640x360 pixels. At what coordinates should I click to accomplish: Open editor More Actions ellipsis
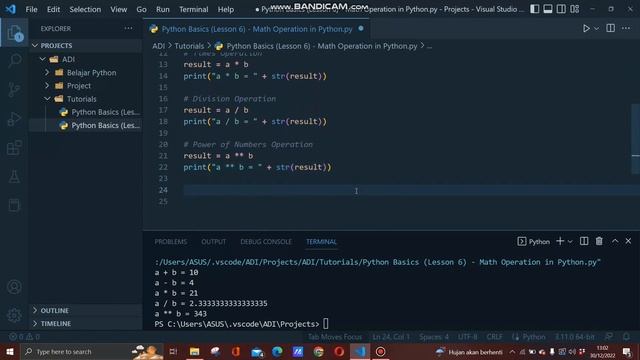pos(626,28)
